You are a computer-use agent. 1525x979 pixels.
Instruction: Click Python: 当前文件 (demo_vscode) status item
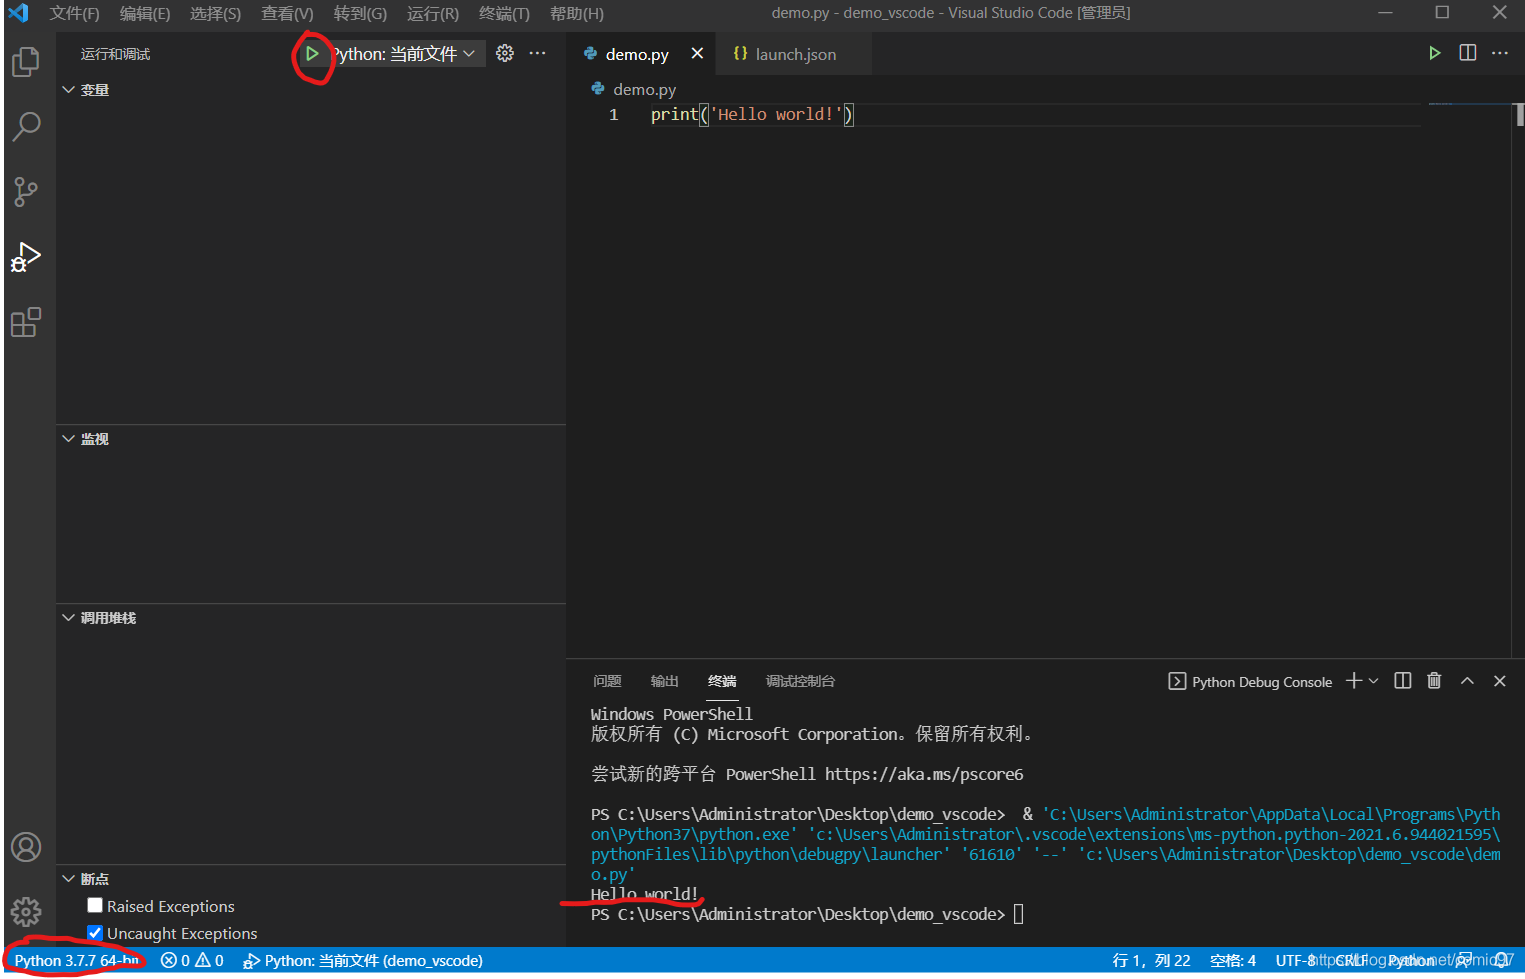click(363, 960)
